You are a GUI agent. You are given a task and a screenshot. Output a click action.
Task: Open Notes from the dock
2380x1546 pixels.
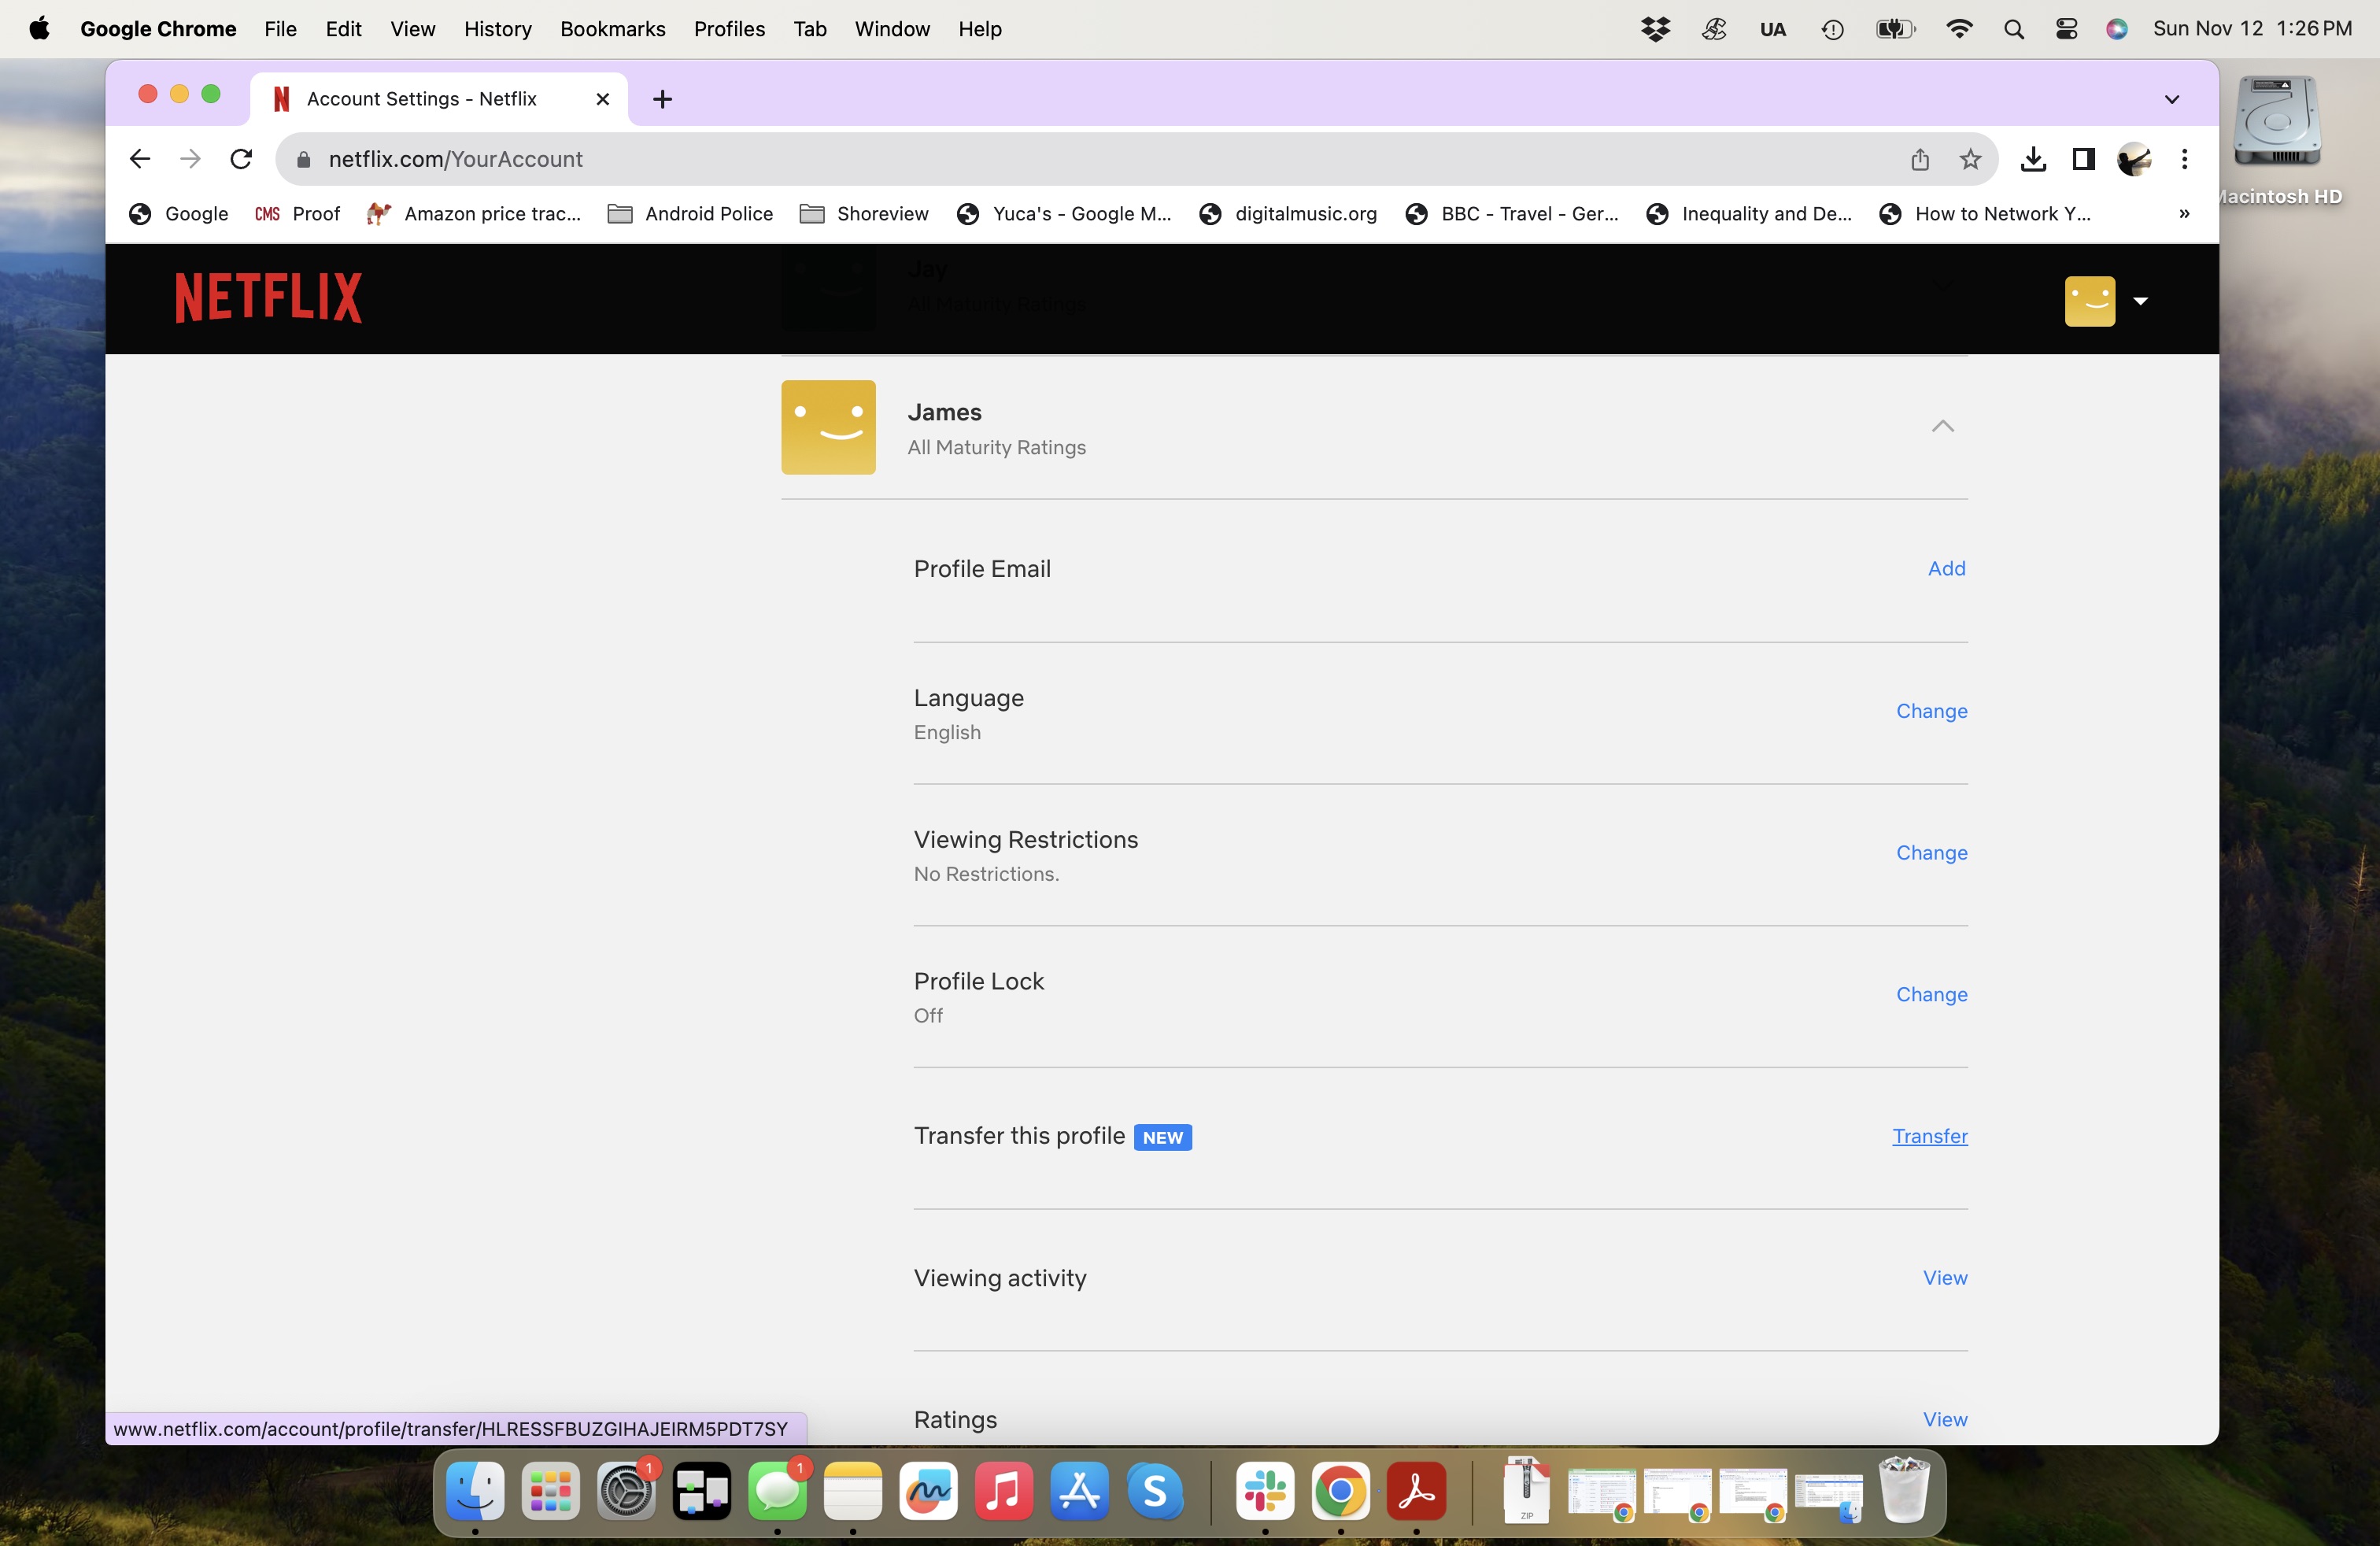click(852, 1491)
